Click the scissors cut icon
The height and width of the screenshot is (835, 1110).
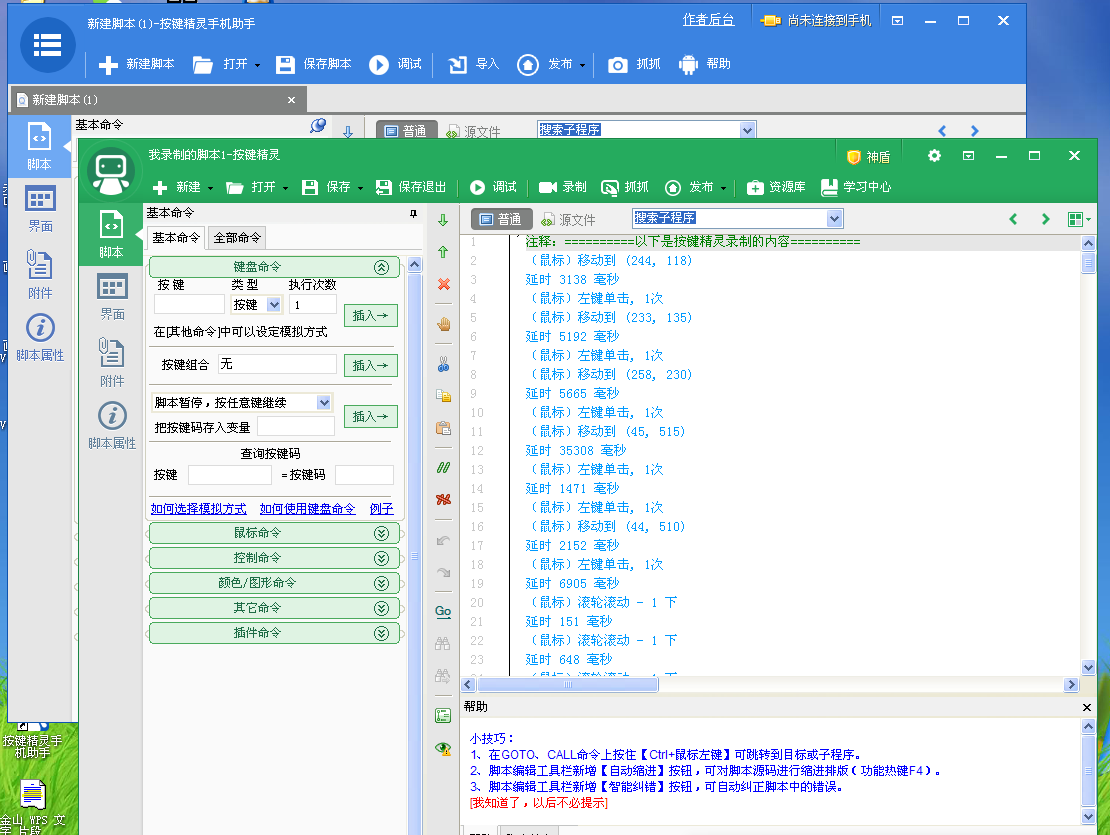click(443, 364)
